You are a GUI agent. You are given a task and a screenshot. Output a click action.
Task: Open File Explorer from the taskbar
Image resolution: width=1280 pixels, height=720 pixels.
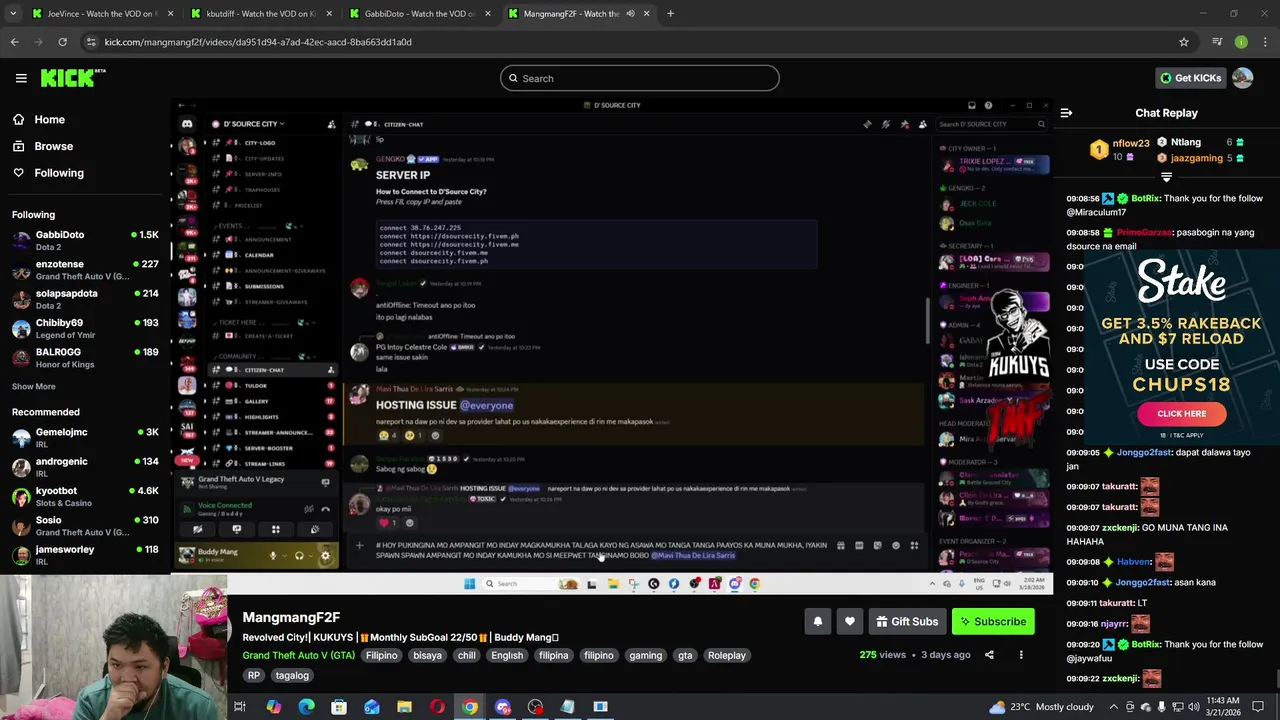tap(404, 707)
